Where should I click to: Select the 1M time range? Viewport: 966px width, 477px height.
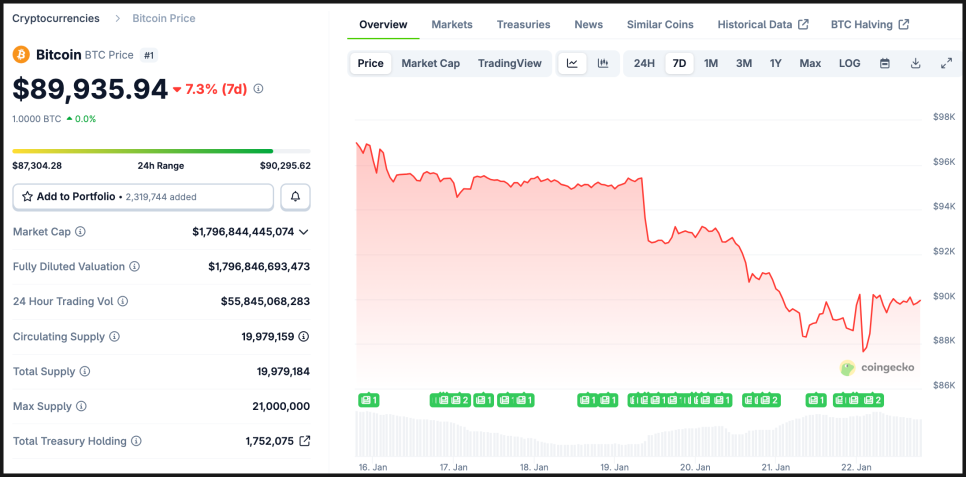(711, 64)
